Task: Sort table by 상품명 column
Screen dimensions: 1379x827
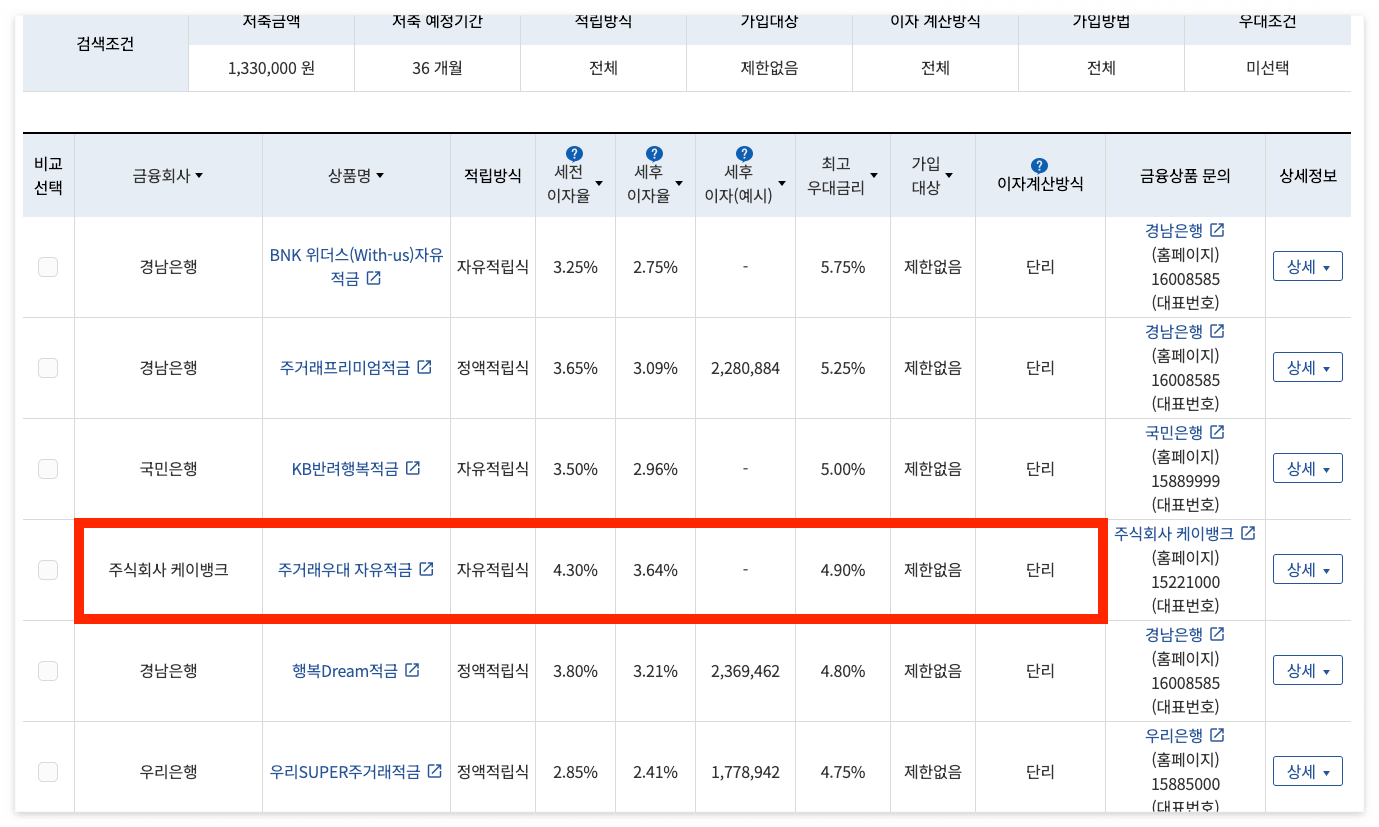Action: 356,176
